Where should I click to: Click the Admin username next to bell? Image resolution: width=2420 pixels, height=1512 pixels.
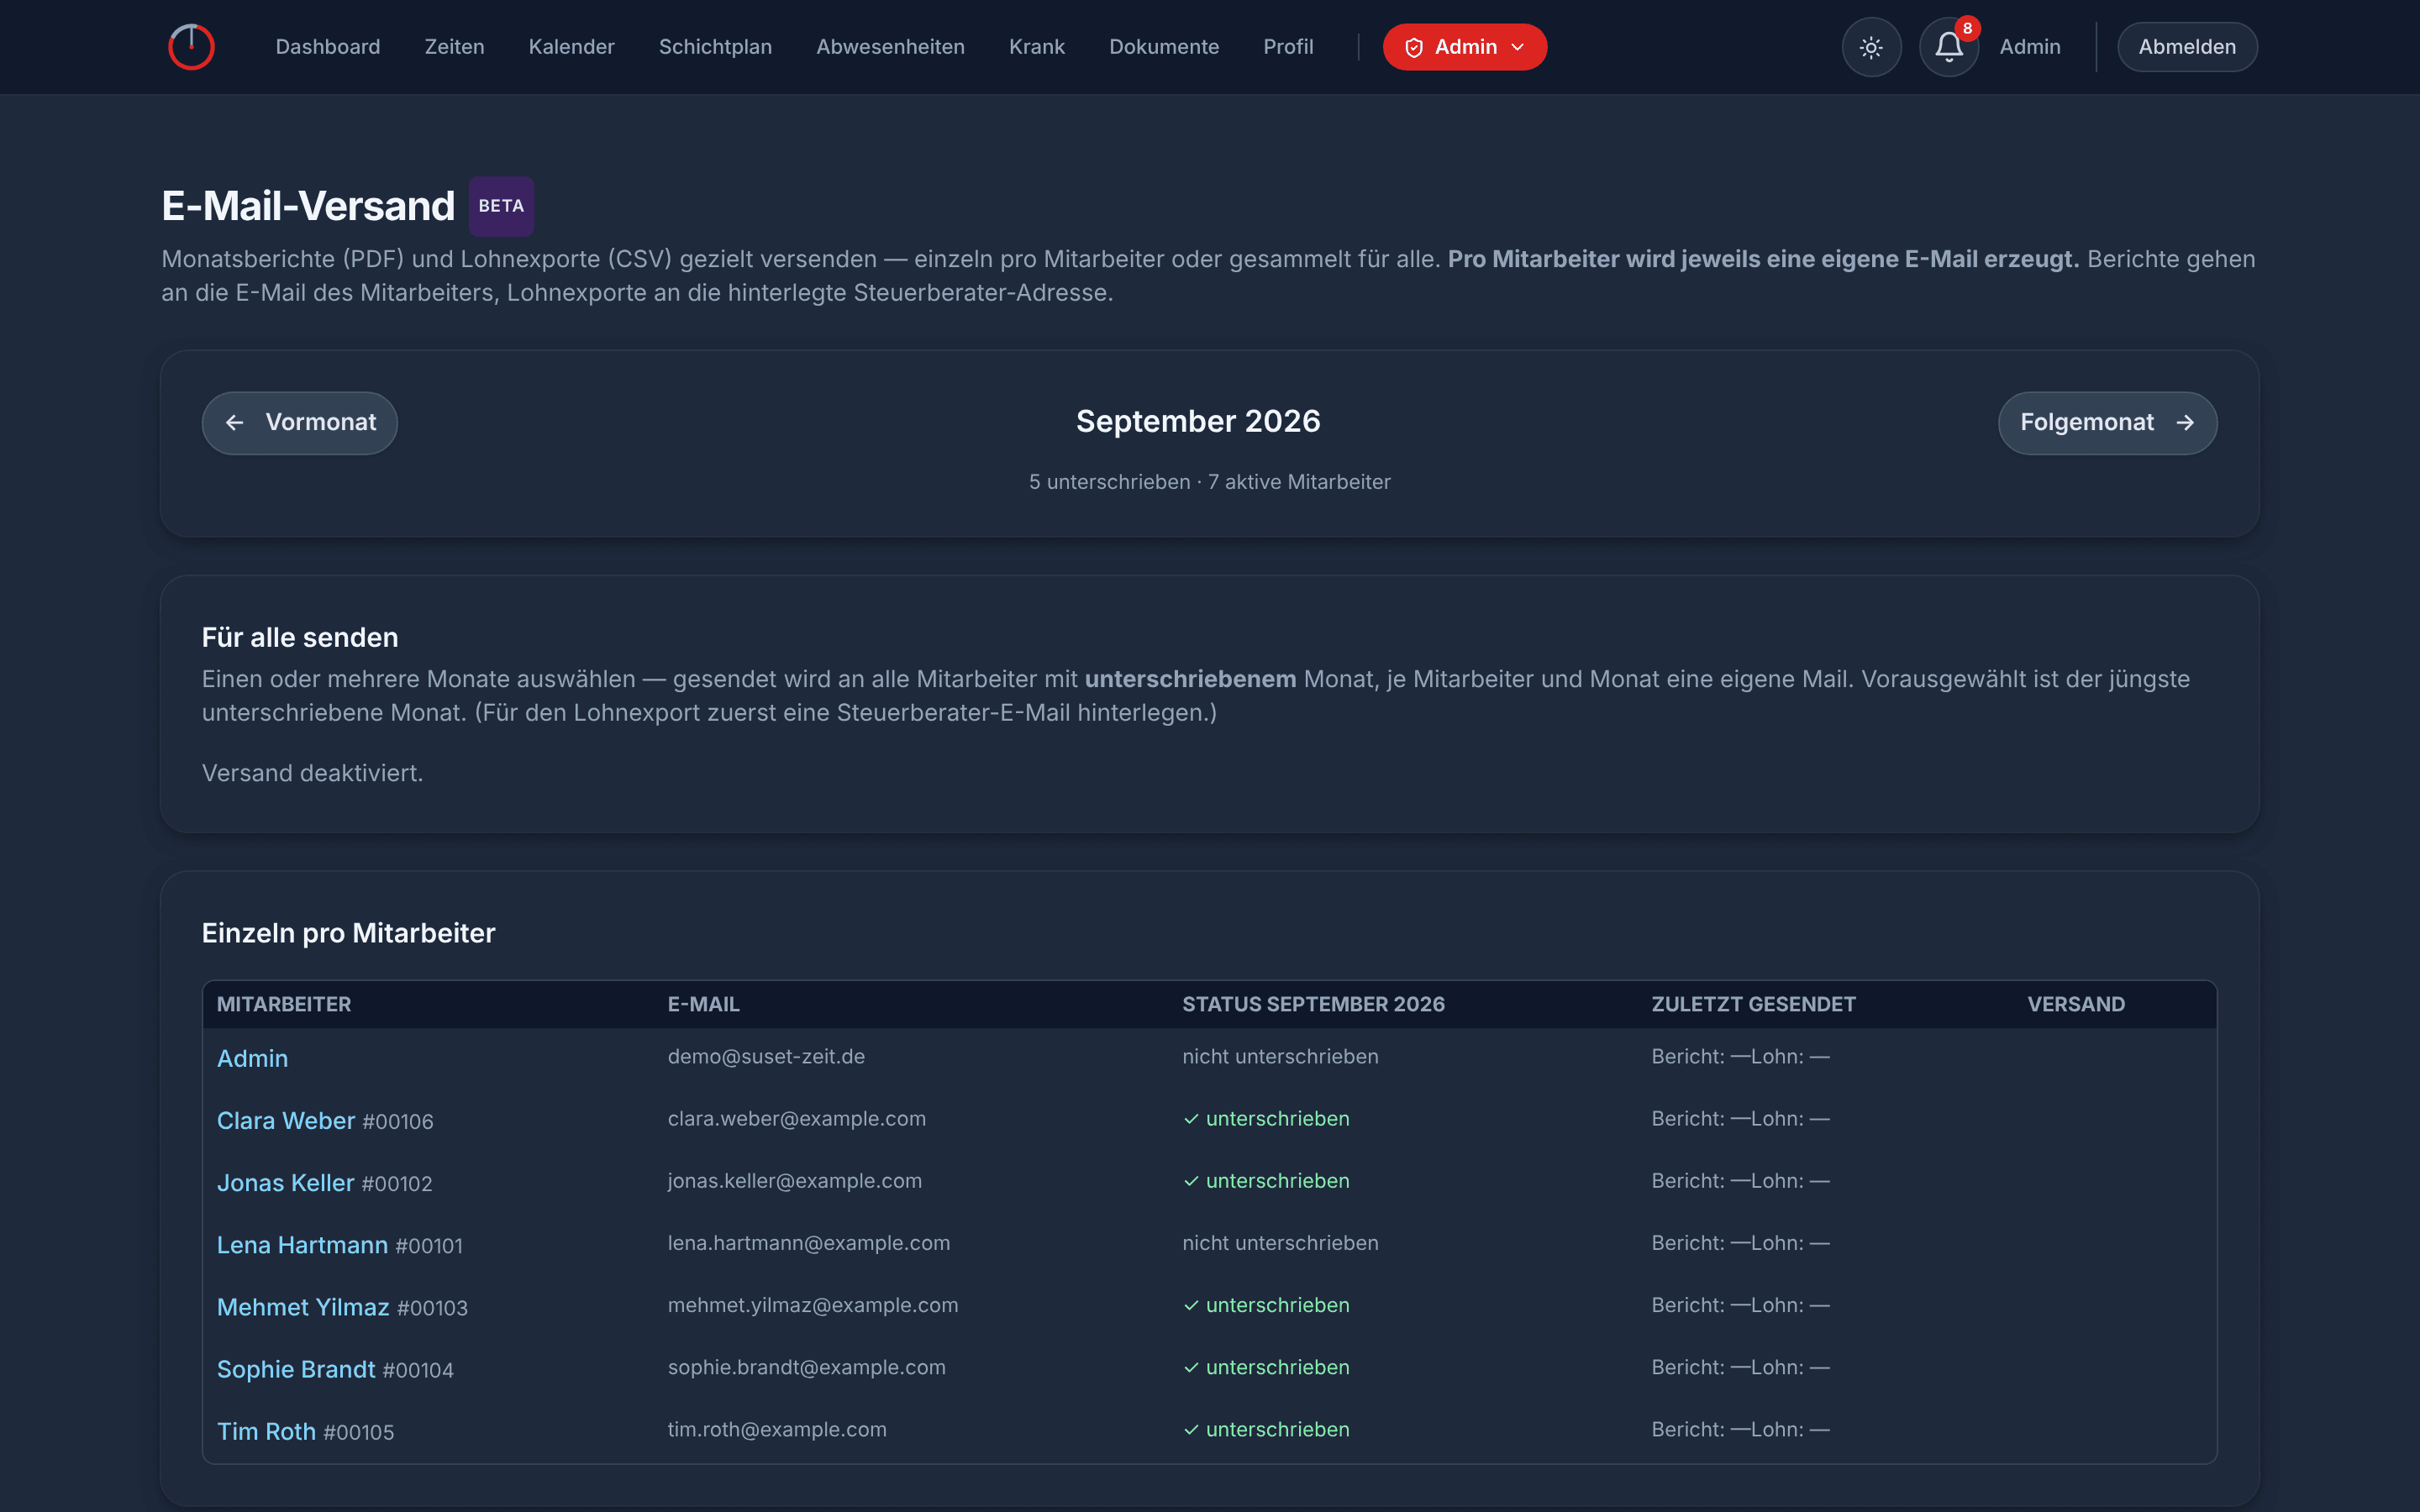pos(2030,47)
